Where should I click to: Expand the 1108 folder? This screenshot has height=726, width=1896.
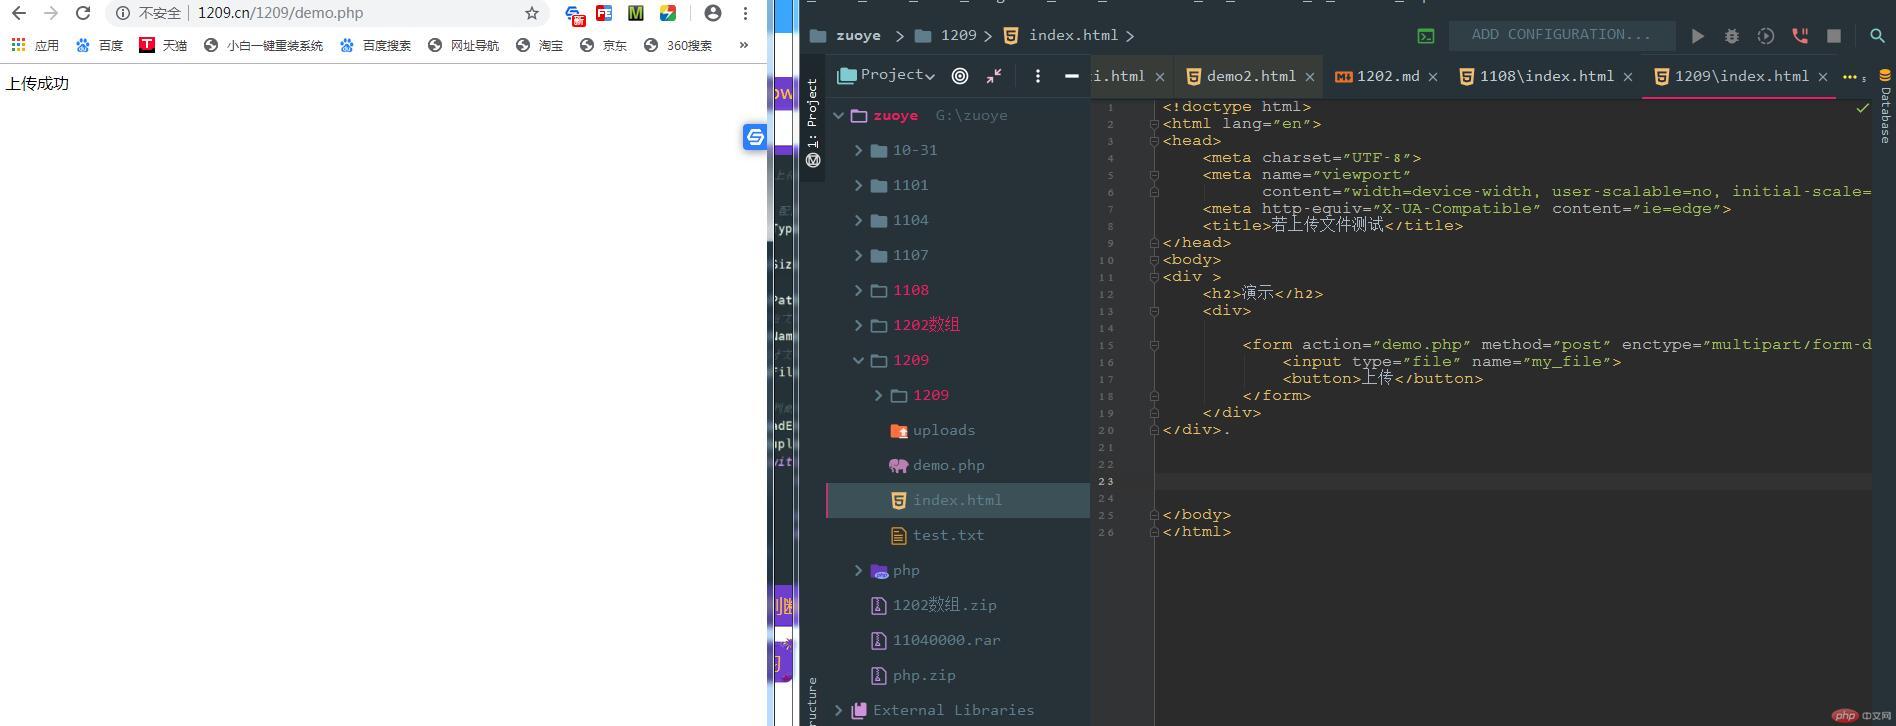click(x=859, y=290)
